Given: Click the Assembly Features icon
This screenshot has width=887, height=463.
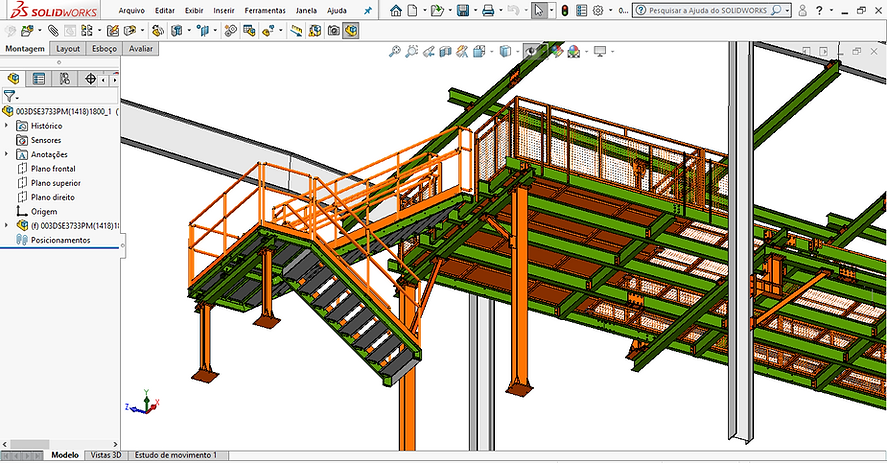Looking at the screenshot, I should click(177, 31).
